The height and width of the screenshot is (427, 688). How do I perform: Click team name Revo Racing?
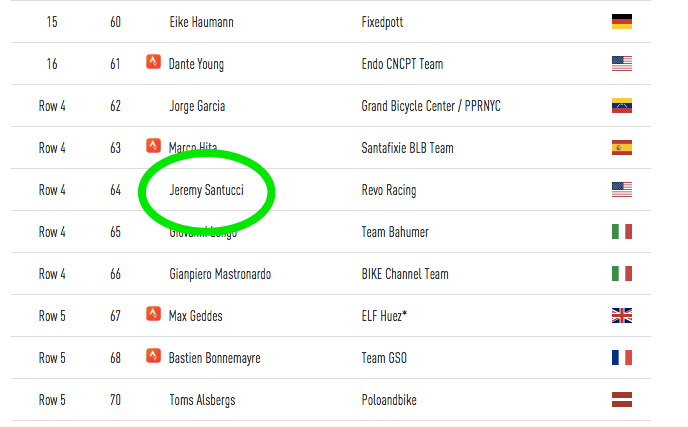tap(389, 190)
